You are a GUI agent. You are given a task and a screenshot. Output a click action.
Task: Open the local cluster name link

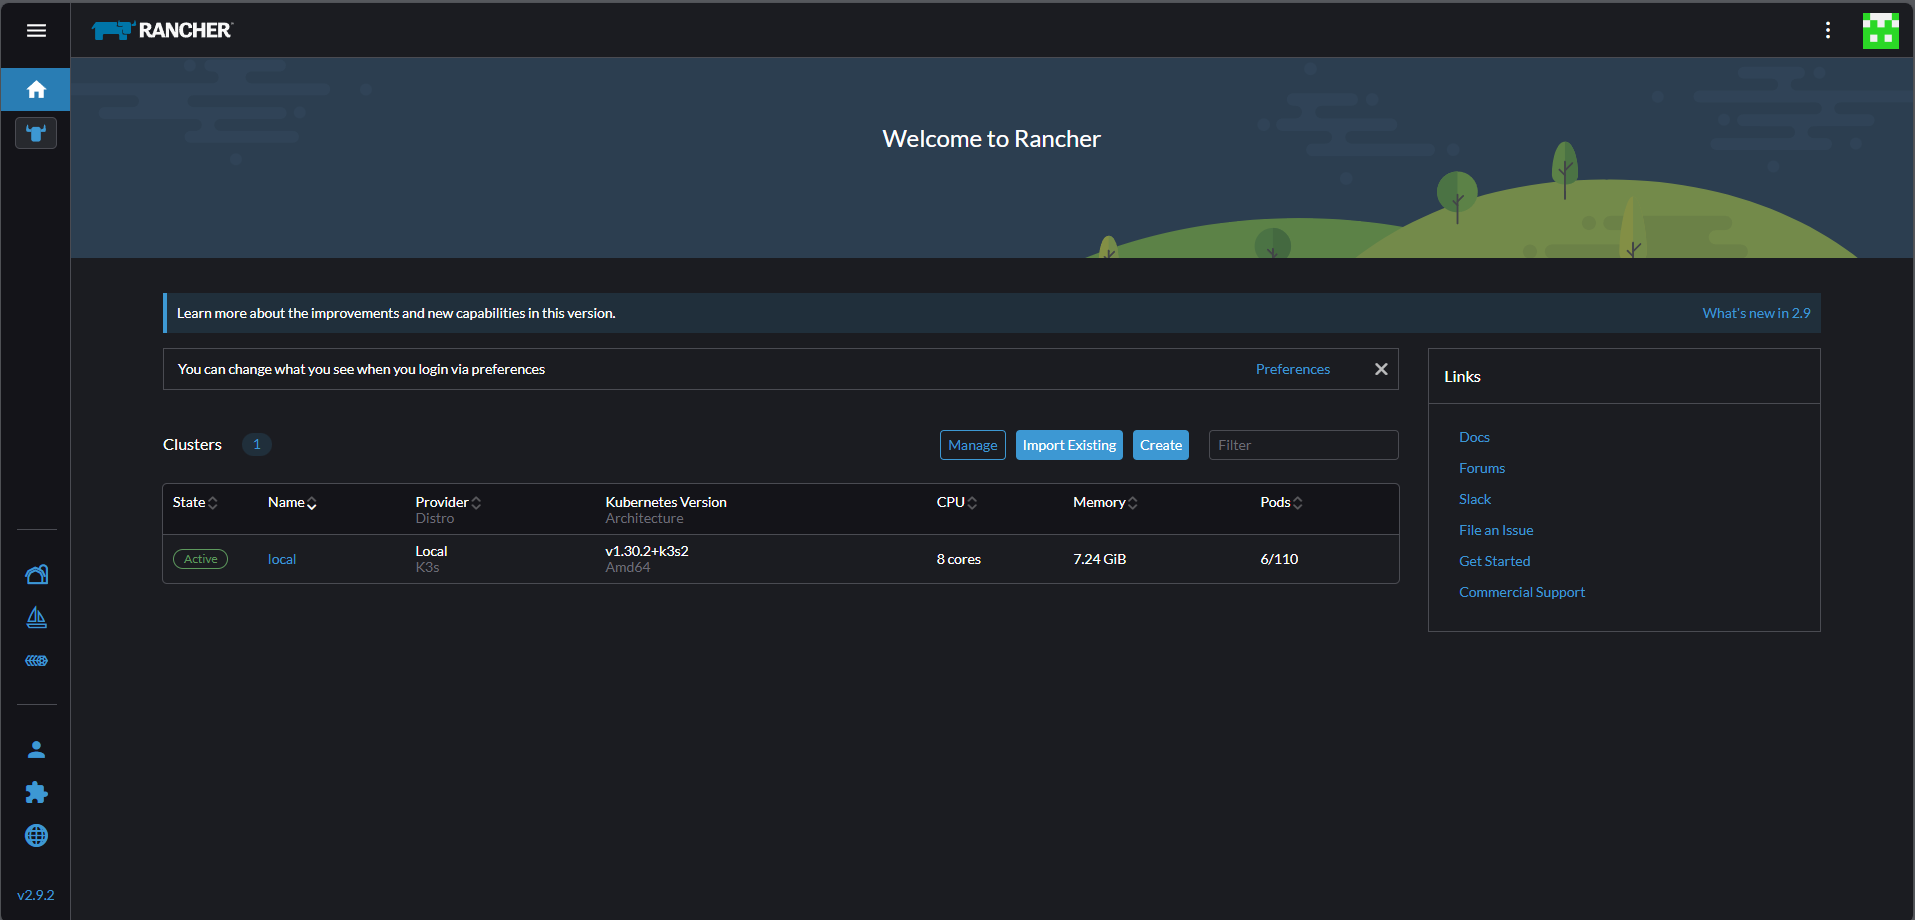(282, 559)
